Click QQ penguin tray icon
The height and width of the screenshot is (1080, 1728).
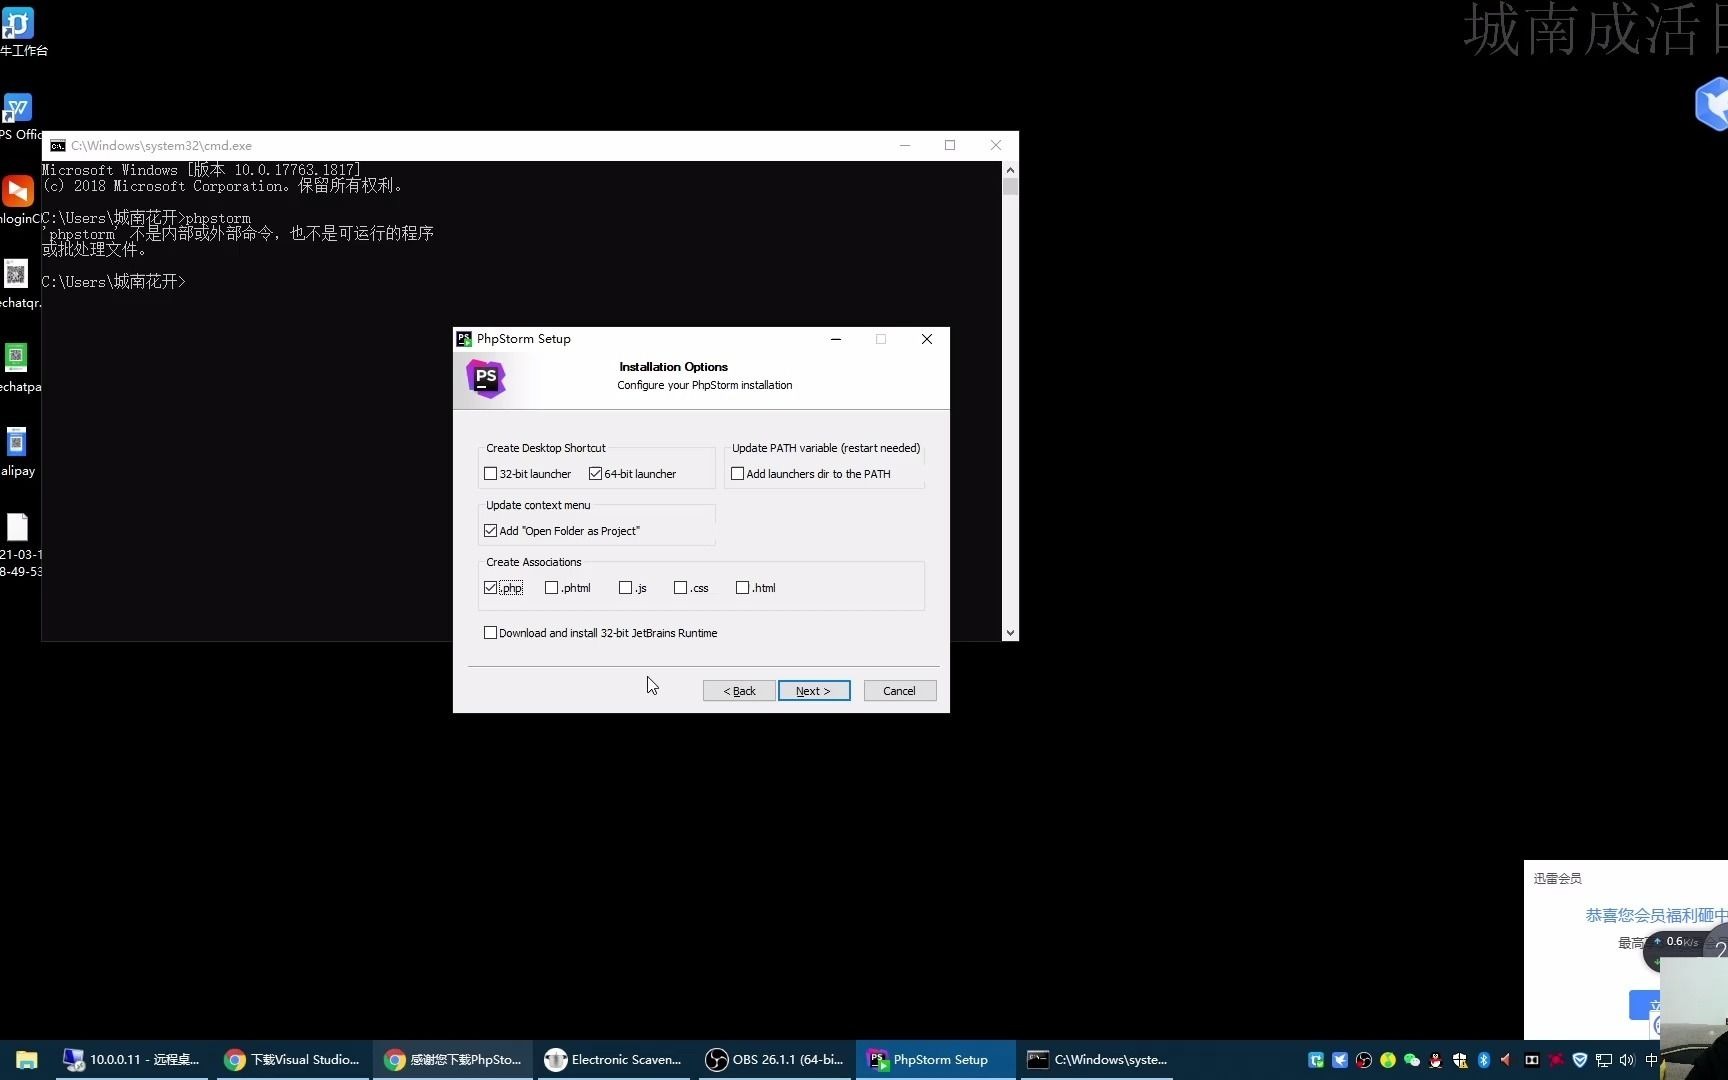coord(1436,1060)
